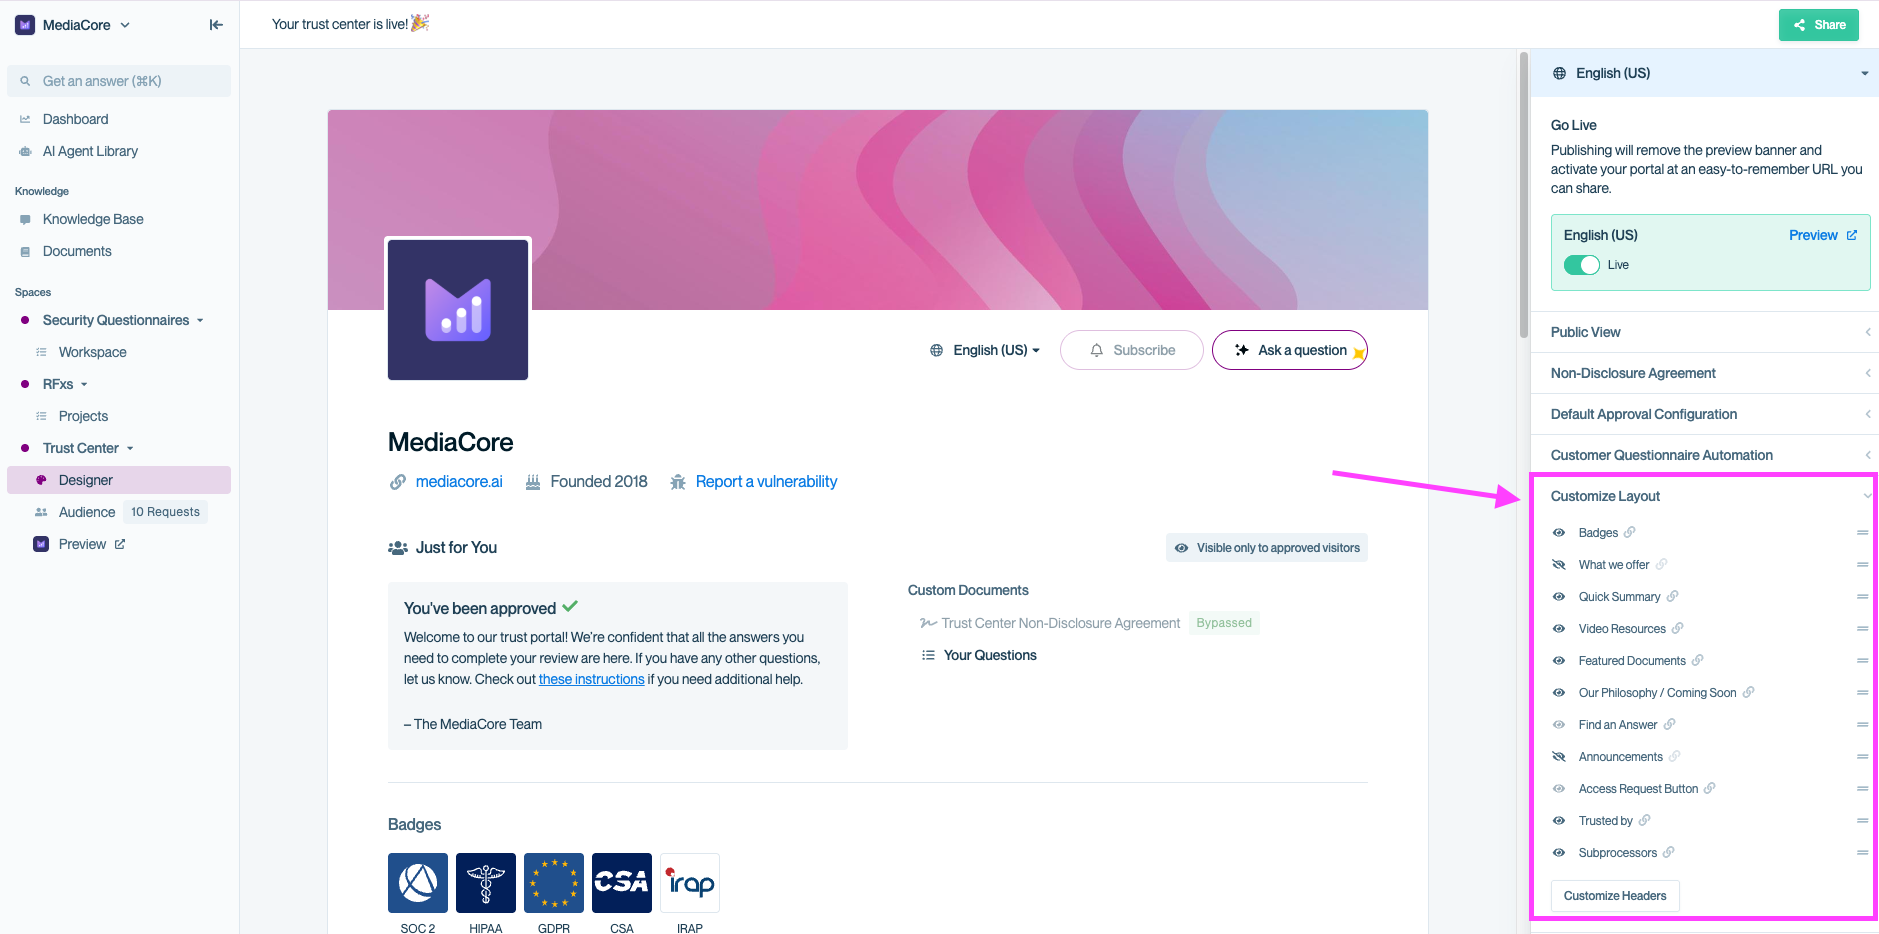Click the link icon beside Find an Answer
Viewport: 1879px width, 934px height.
pos(1669,724)
